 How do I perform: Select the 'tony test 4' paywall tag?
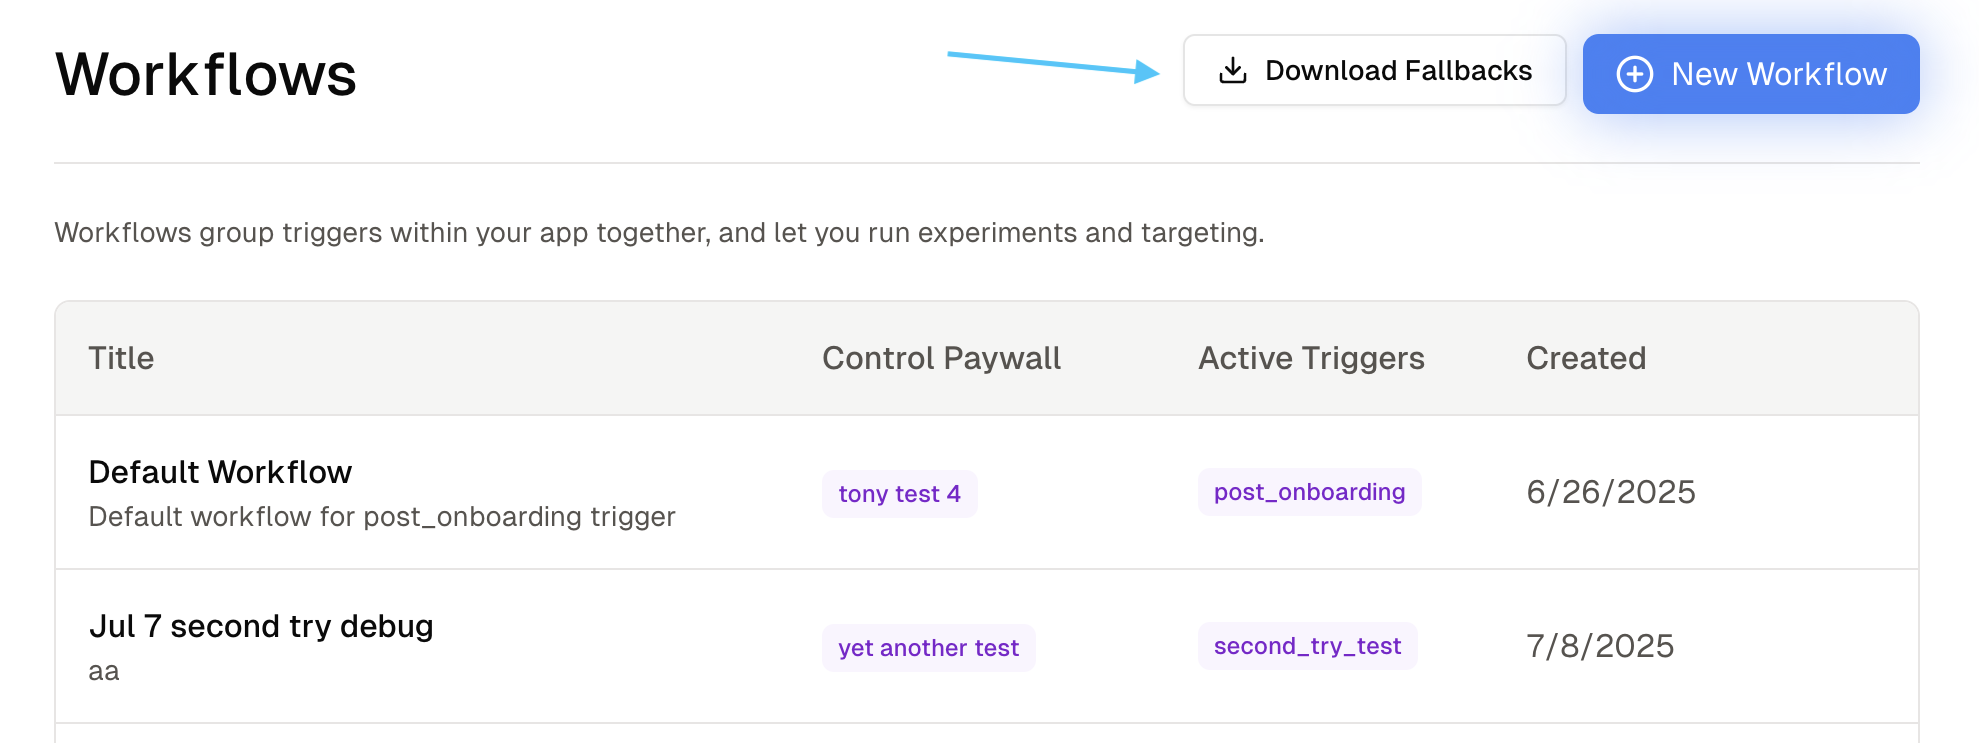pos(899,494)
